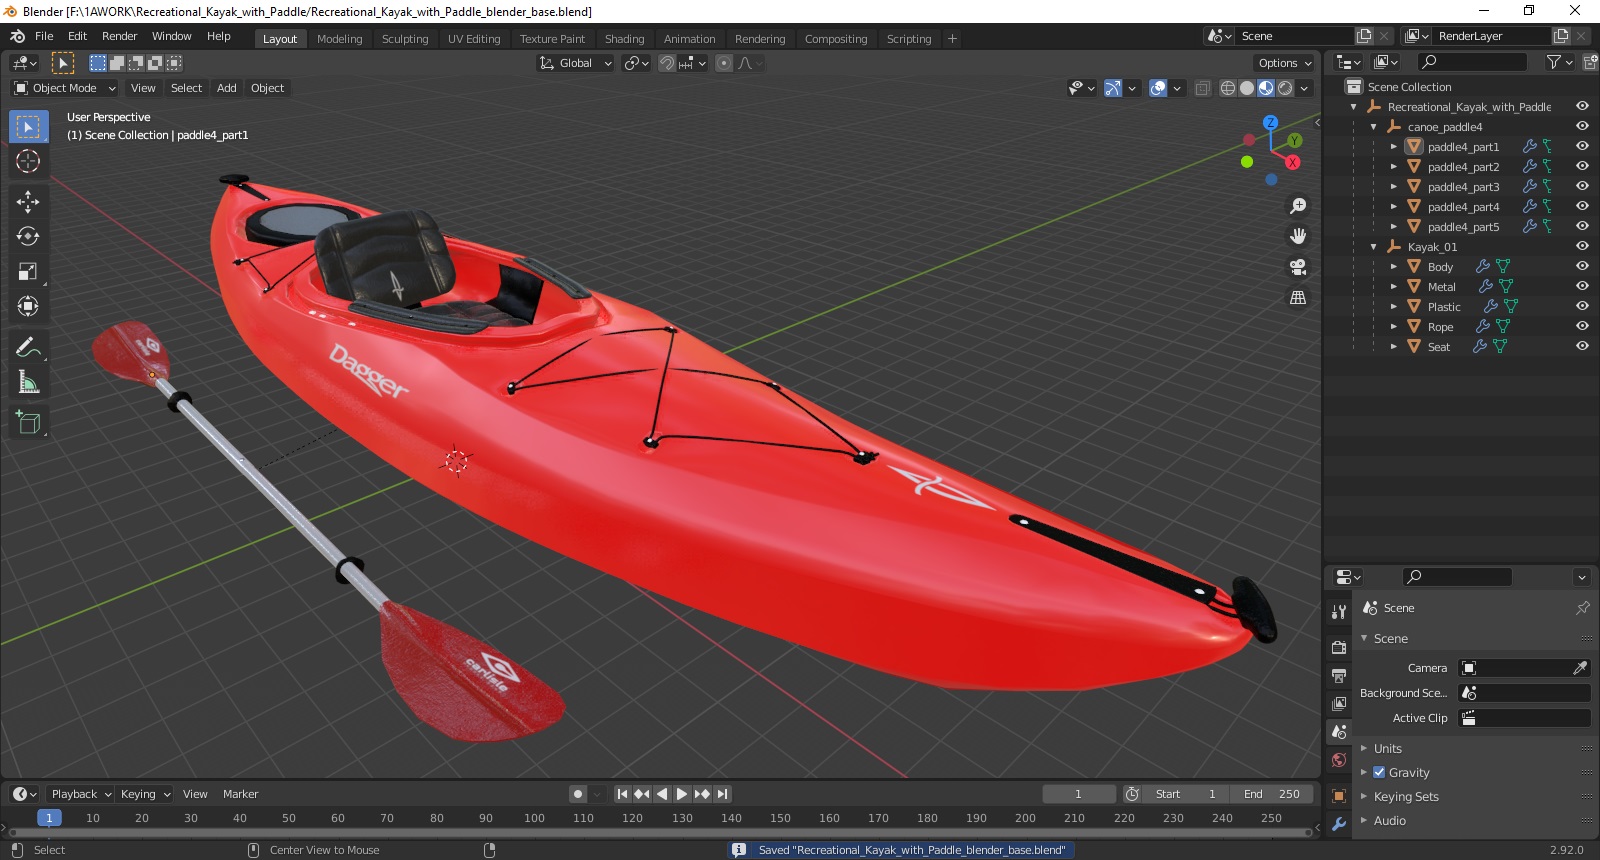Viewport: 1600px width, 860px height.
Task: Open the Render menu
Action: 119,36
